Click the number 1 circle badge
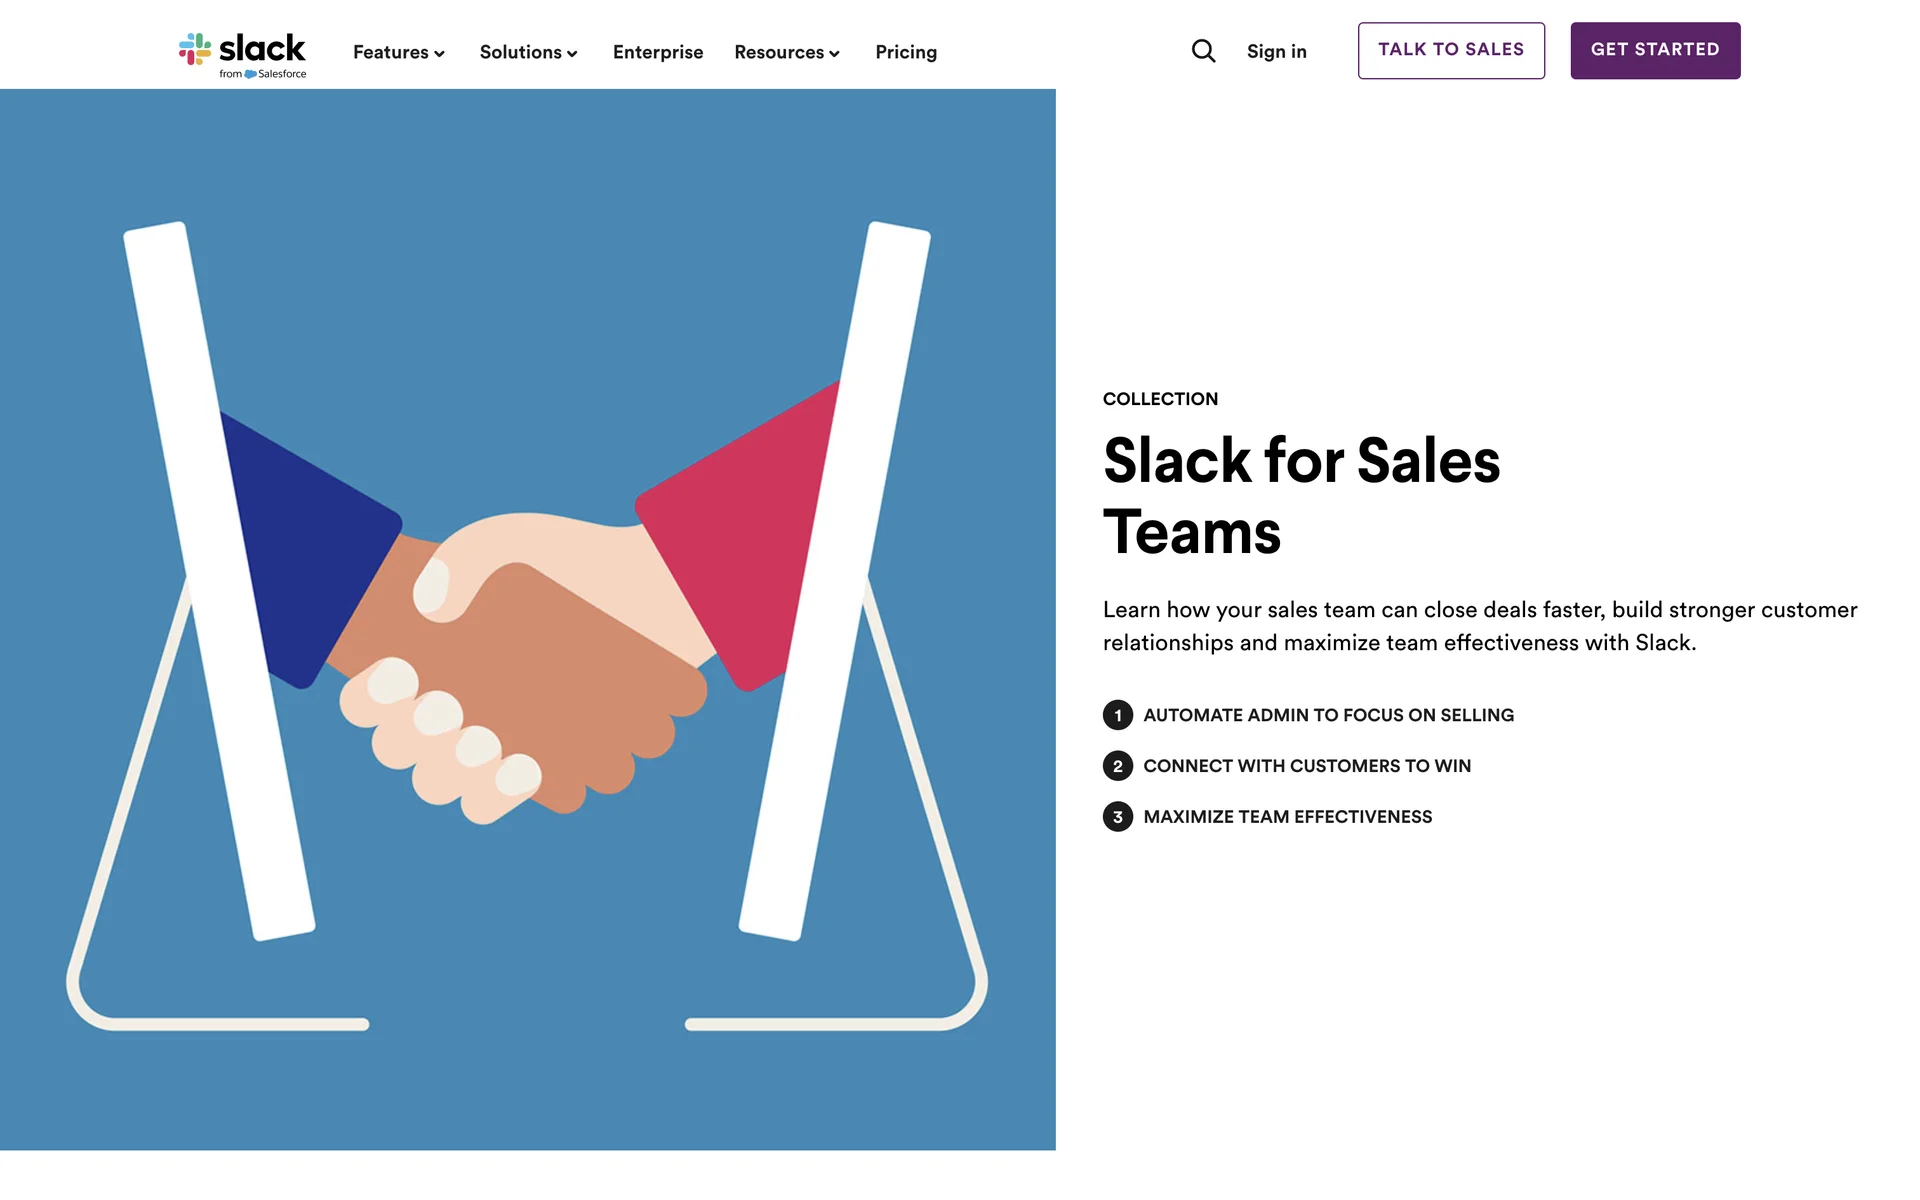Viewport: 1920px width, 1200px height. pyautogui.click(x=1117, y=715)
